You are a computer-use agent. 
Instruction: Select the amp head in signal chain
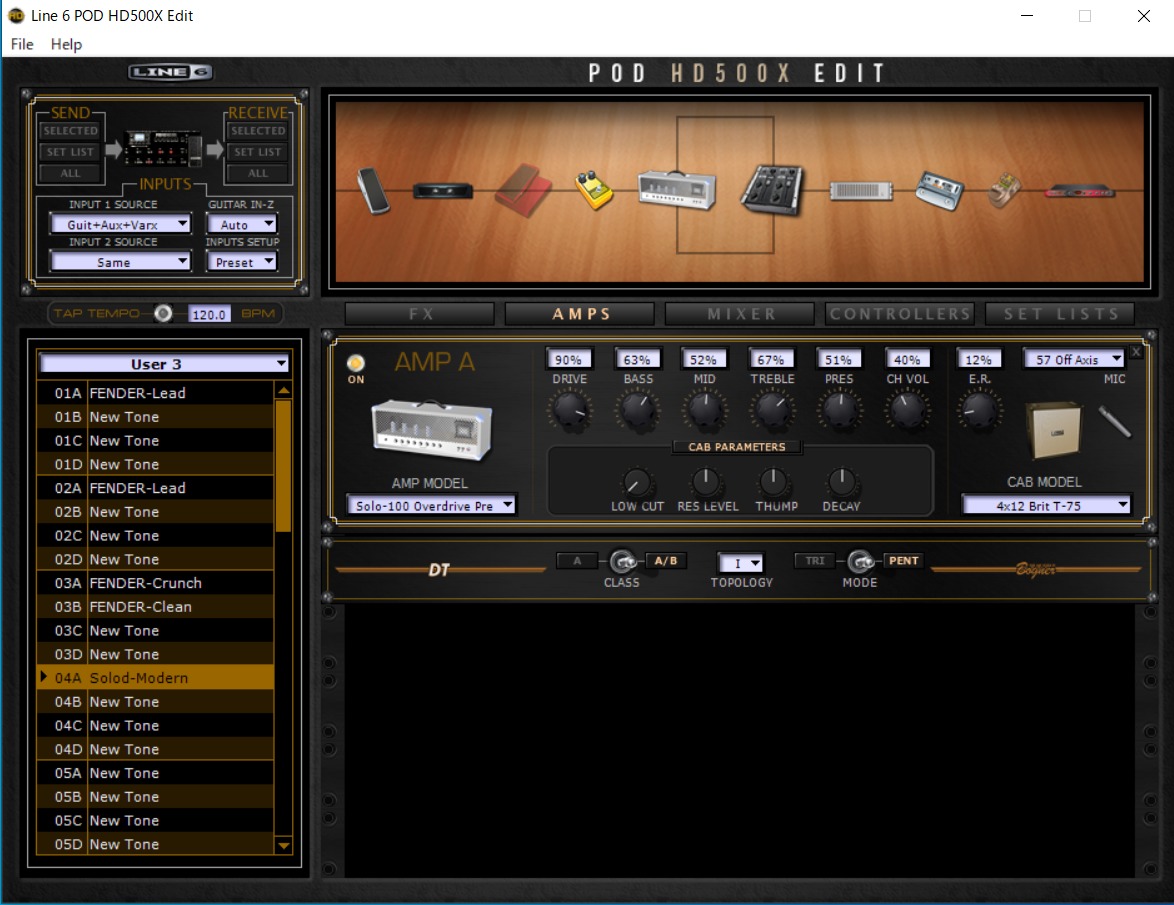point(677,189)
